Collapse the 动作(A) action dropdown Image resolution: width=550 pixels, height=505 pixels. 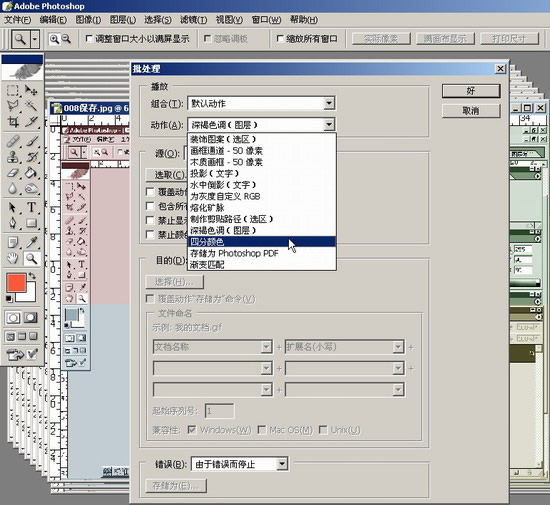pyautogui.click(x=329, y=124)
